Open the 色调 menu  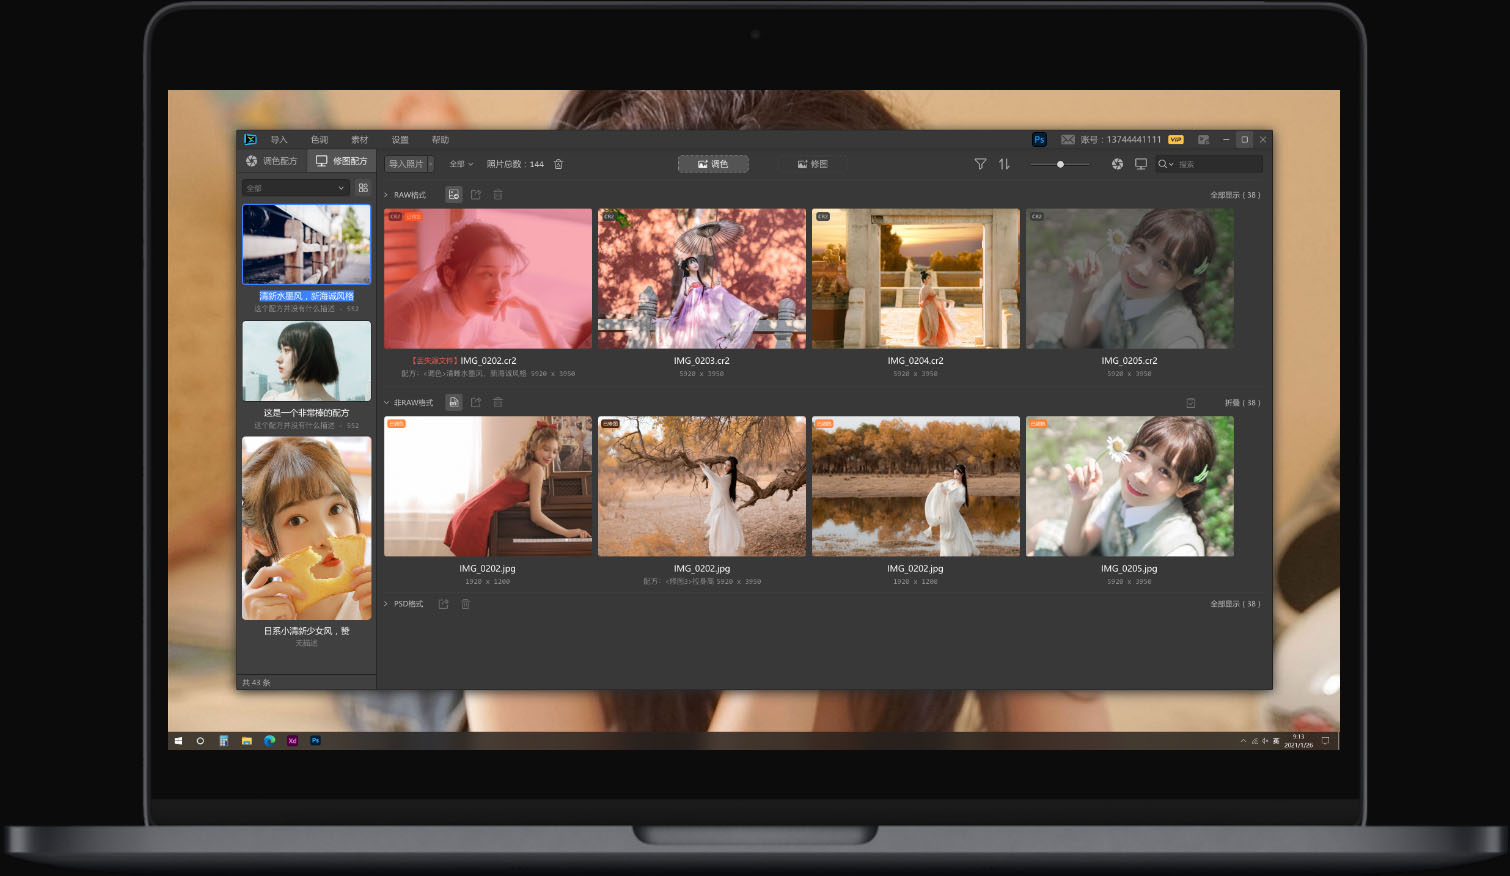pos(319,140)
